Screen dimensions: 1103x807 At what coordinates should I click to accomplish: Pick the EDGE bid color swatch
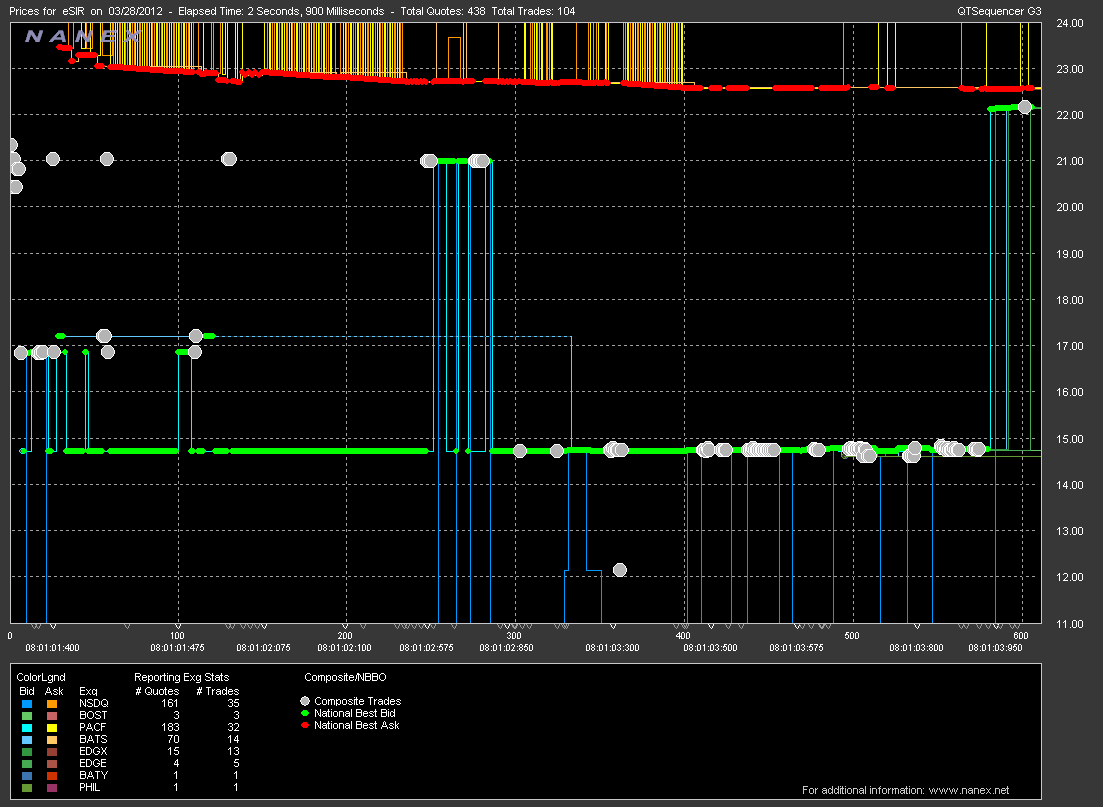tap(27, 763)
